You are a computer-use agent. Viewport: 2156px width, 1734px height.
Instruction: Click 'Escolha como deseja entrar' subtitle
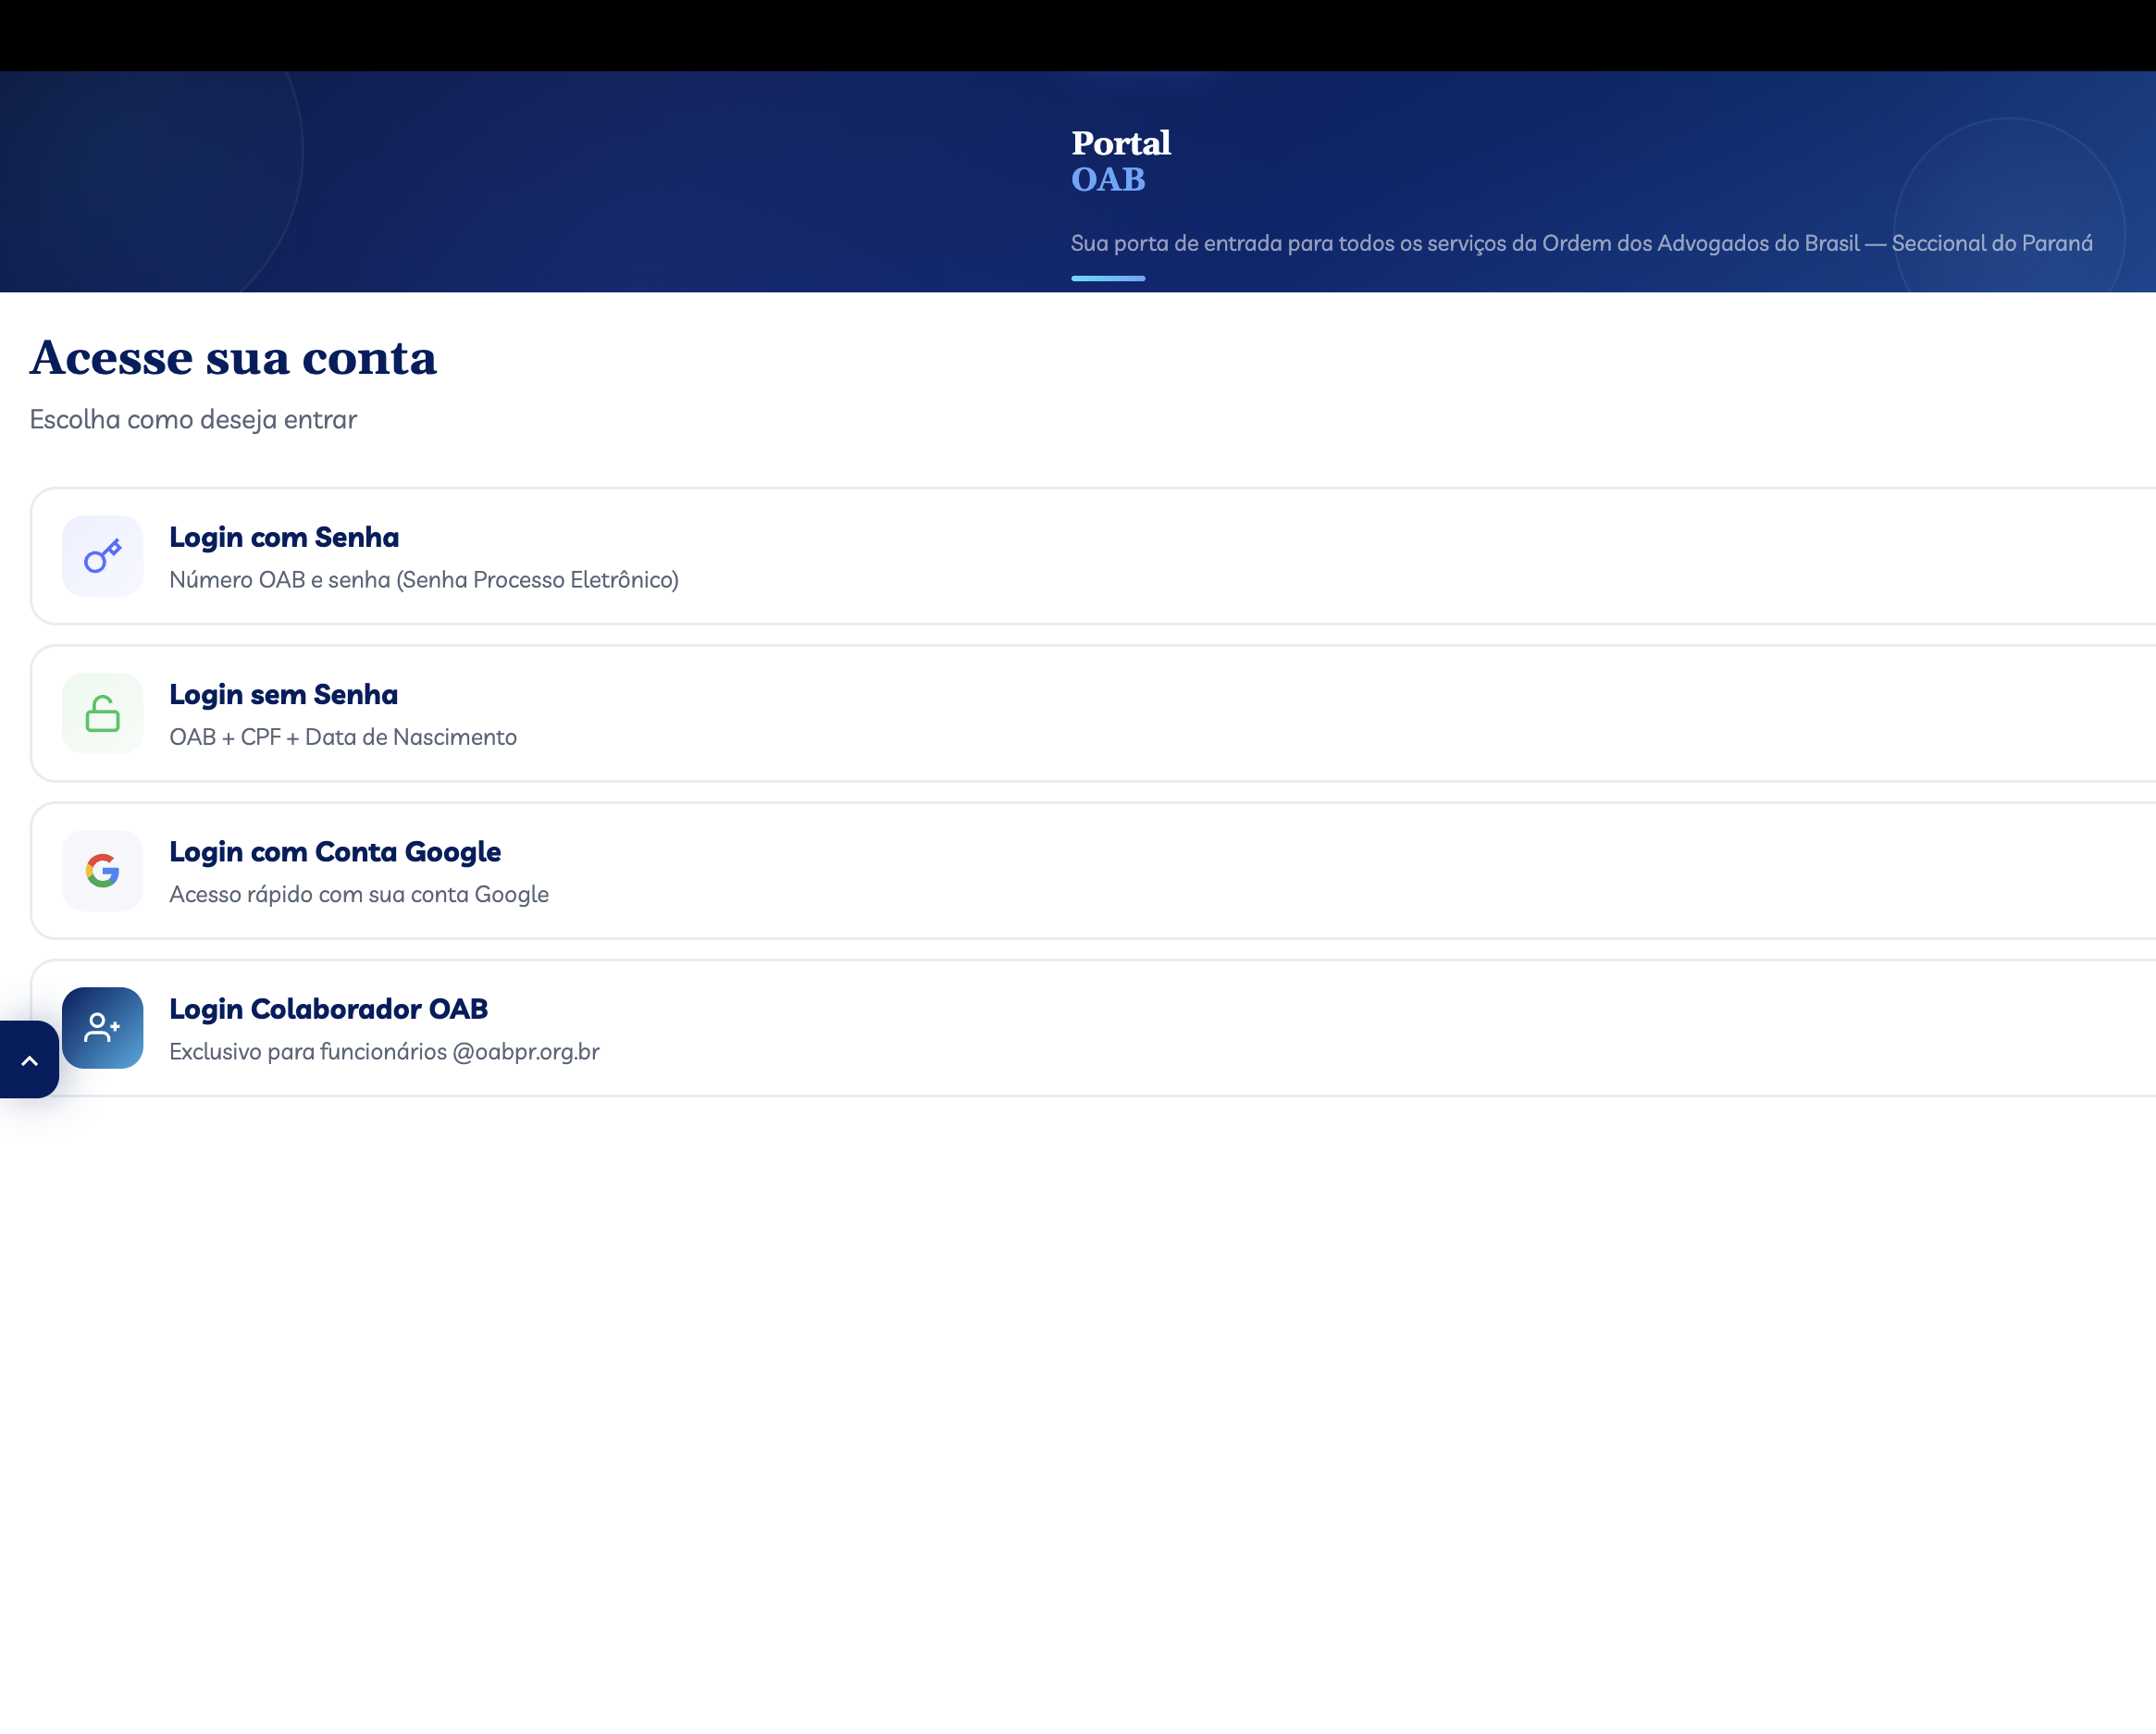193,419
